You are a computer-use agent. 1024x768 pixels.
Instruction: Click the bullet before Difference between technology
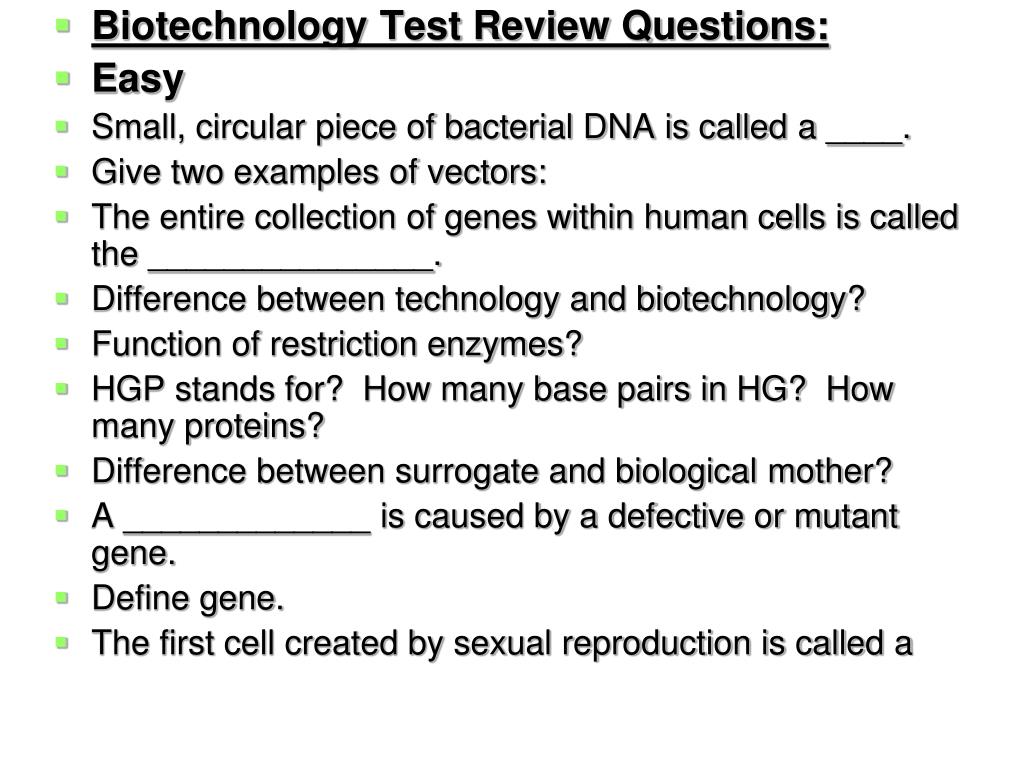point(63,299)
